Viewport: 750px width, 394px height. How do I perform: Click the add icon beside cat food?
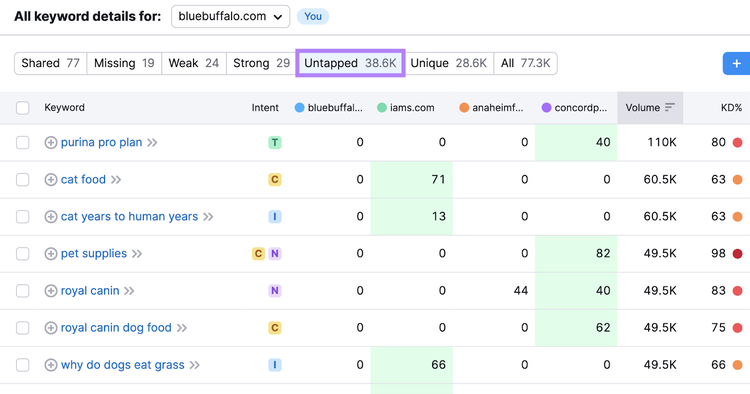pyautogui.click(x=51, y=179)
